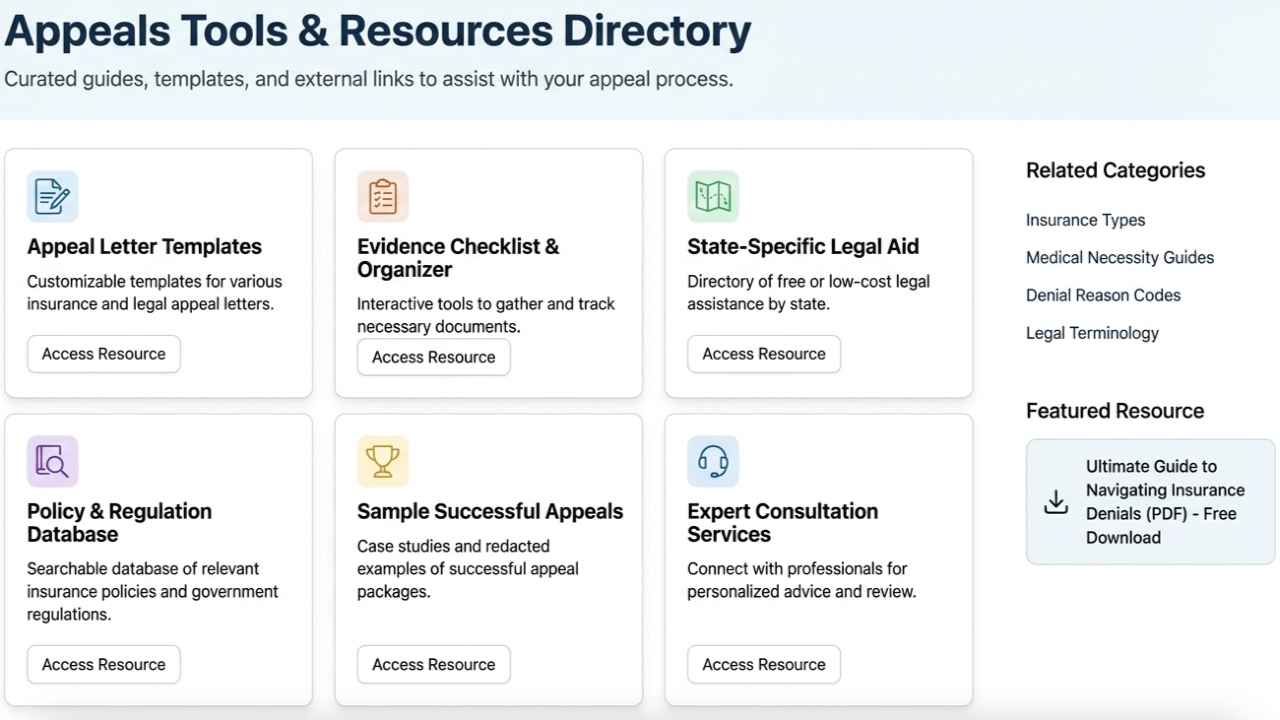Click the Appeals Tools & Resources Directory heading
The width and height of the screenshot is (1280, 720).
(375, 30)
